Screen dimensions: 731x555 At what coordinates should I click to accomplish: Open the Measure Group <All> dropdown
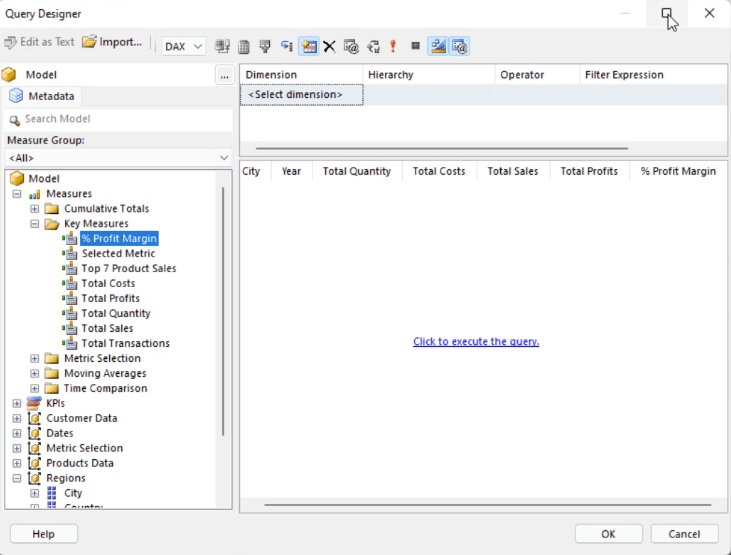click(118, 158)
